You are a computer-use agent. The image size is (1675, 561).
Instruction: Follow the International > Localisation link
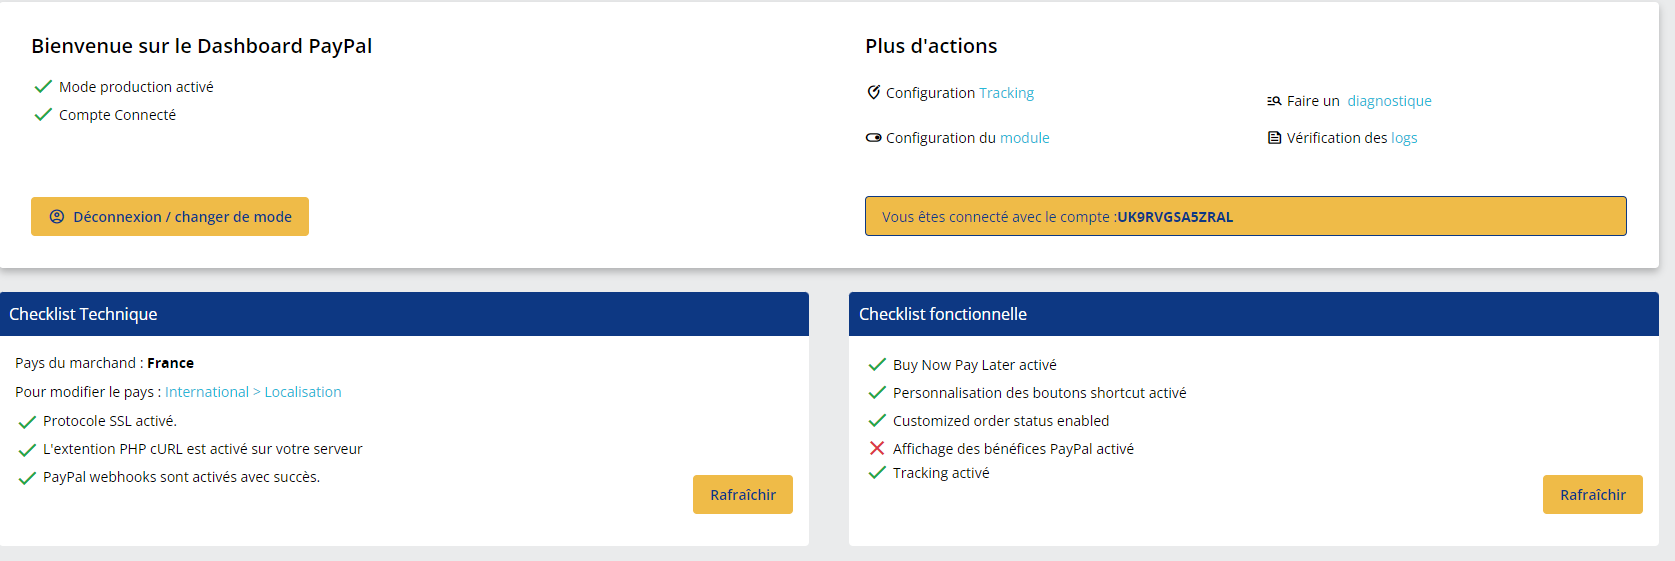pos(253,392)
